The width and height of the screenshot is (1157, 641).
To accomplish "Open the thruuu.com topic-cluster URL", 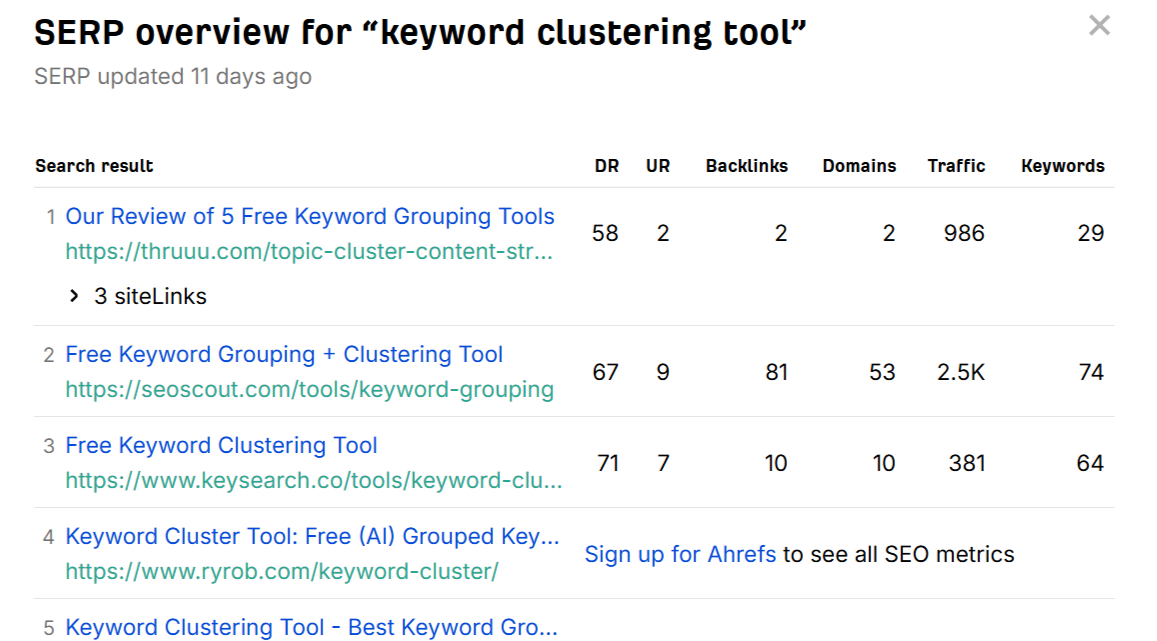I will click(x=309, y=251).
